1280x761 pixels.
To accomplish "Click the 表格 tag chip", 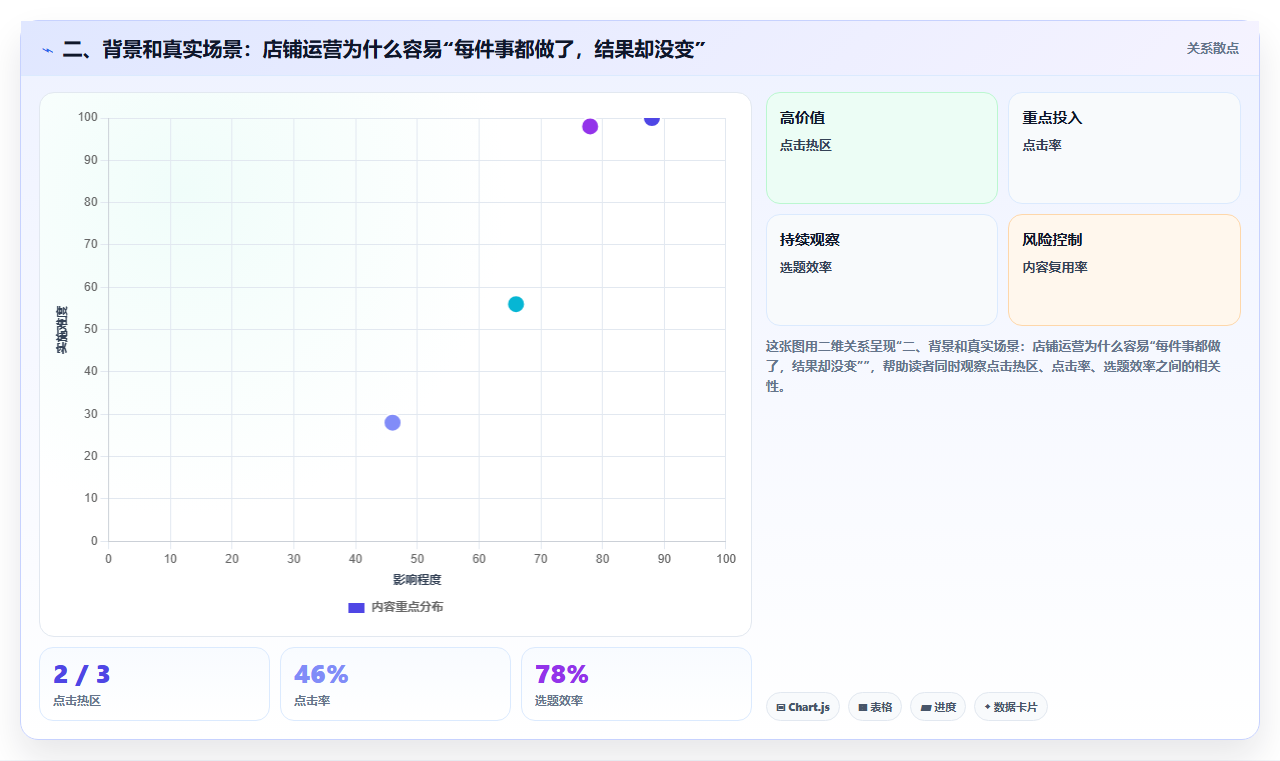I will coord(875,707).
